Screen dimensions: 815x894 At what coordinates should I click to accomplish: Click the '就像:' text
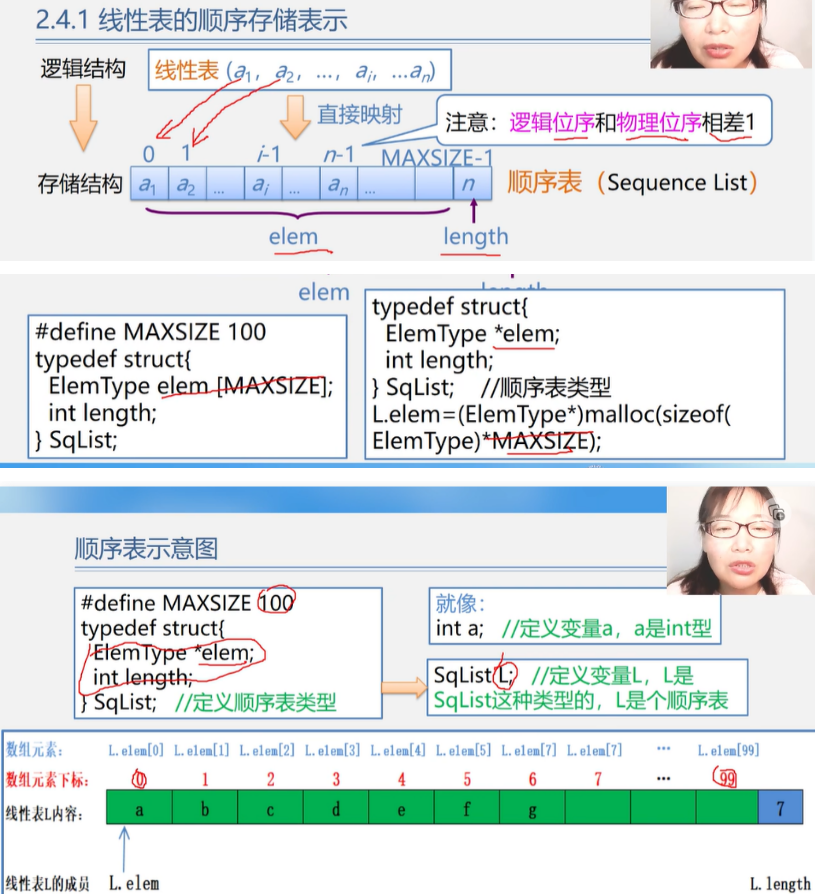pos(460,603)
